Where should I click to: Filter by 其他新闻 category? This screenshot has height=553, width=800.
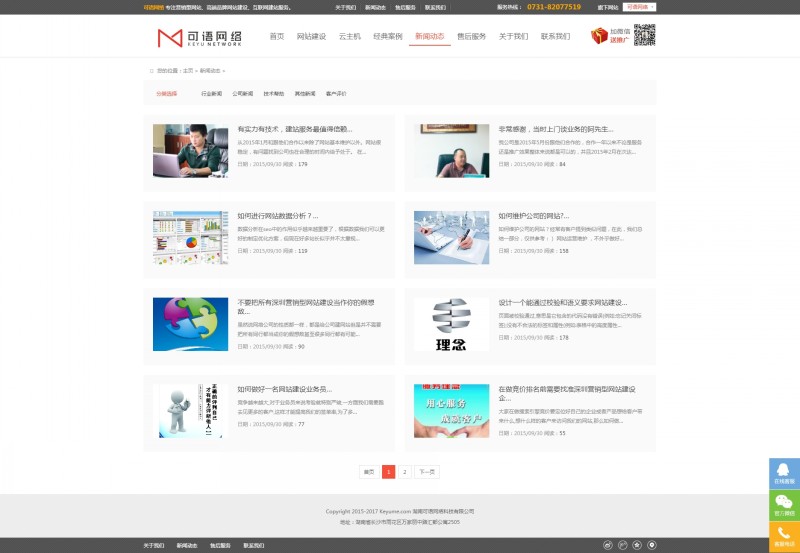pos(305,94)
